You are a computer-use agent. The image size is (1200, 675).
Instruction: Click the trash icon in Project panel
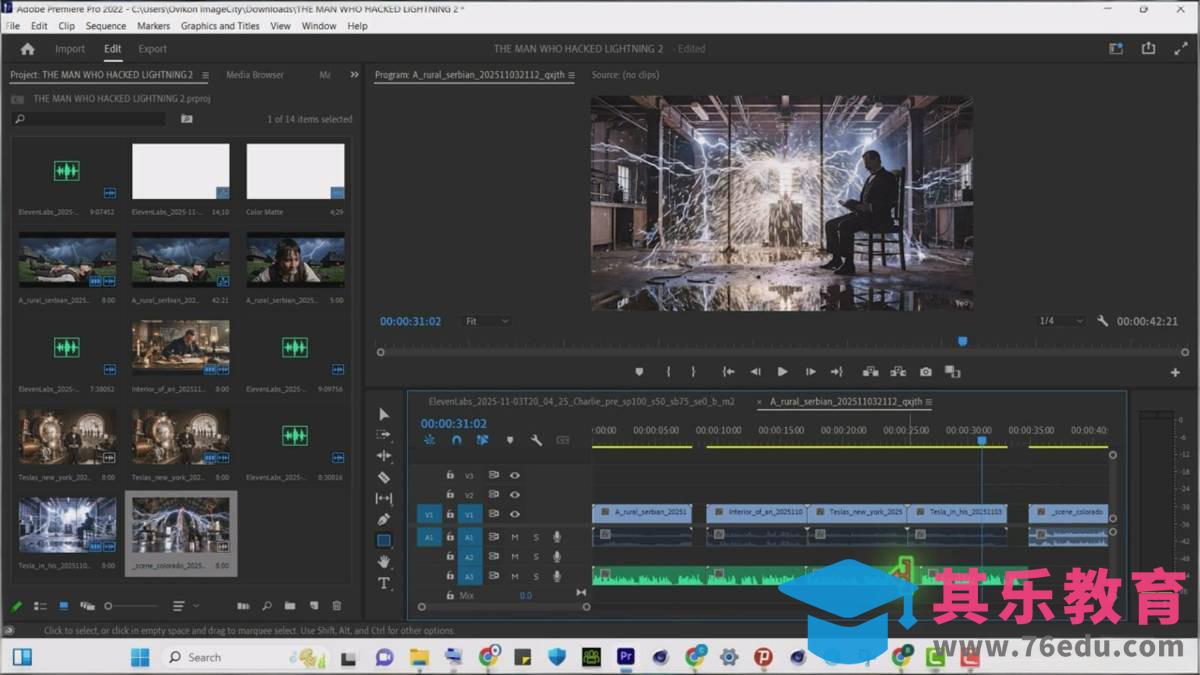pos(337,606)
